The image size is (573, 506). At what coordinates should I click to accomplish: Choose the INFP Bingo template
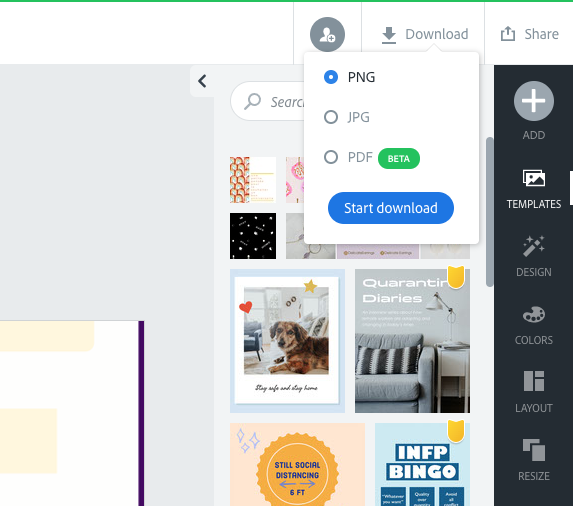(x=422, y=464)
